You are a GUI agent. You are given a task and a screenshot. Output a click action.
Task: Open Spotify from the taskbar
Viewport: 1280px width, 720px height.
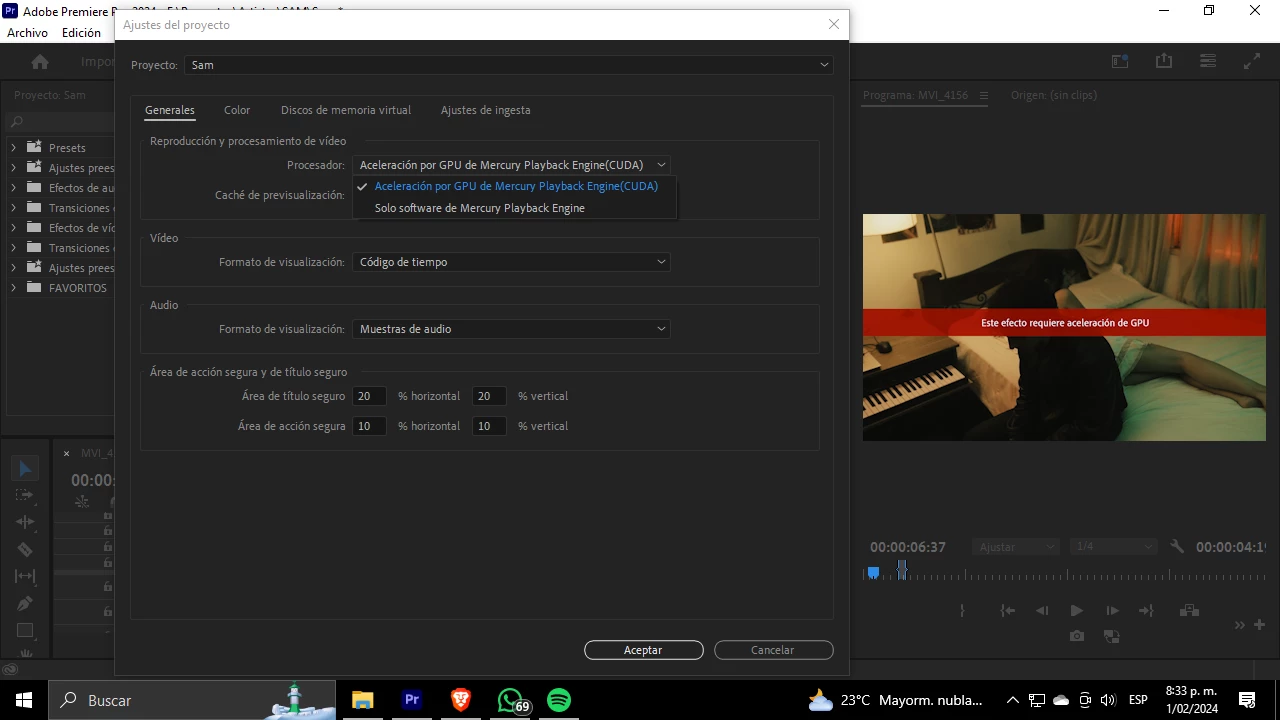[x=559, y=700]
